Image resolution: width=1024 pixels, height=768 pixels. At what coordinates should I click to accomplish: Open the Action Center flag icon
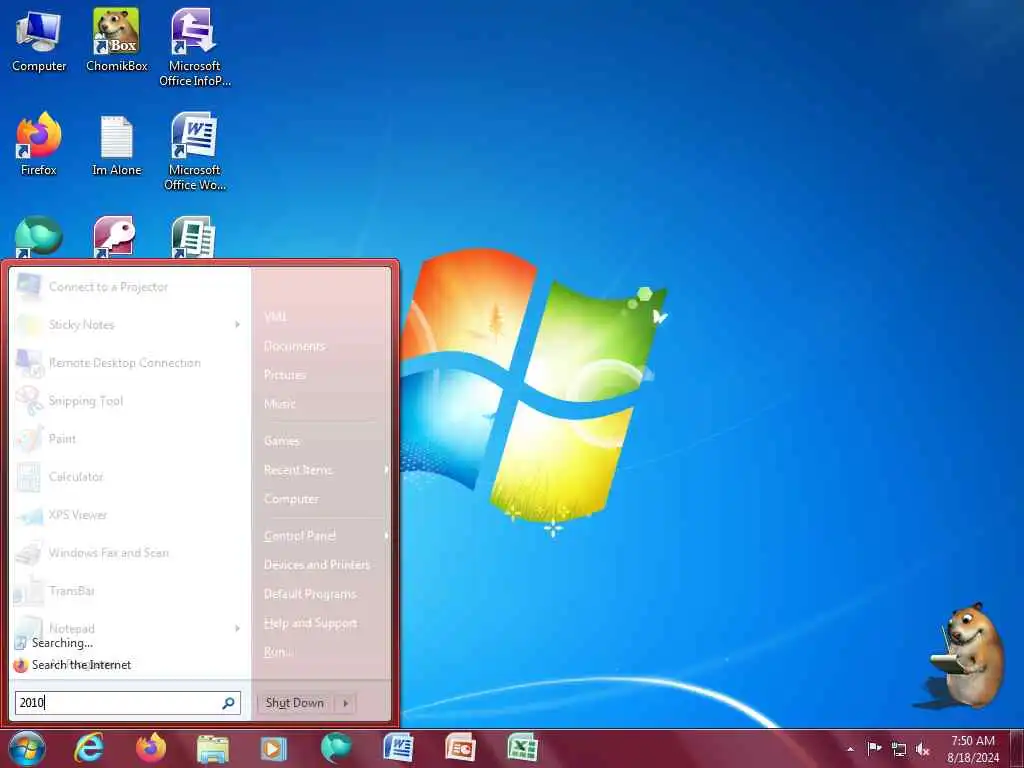click(874, 748)
